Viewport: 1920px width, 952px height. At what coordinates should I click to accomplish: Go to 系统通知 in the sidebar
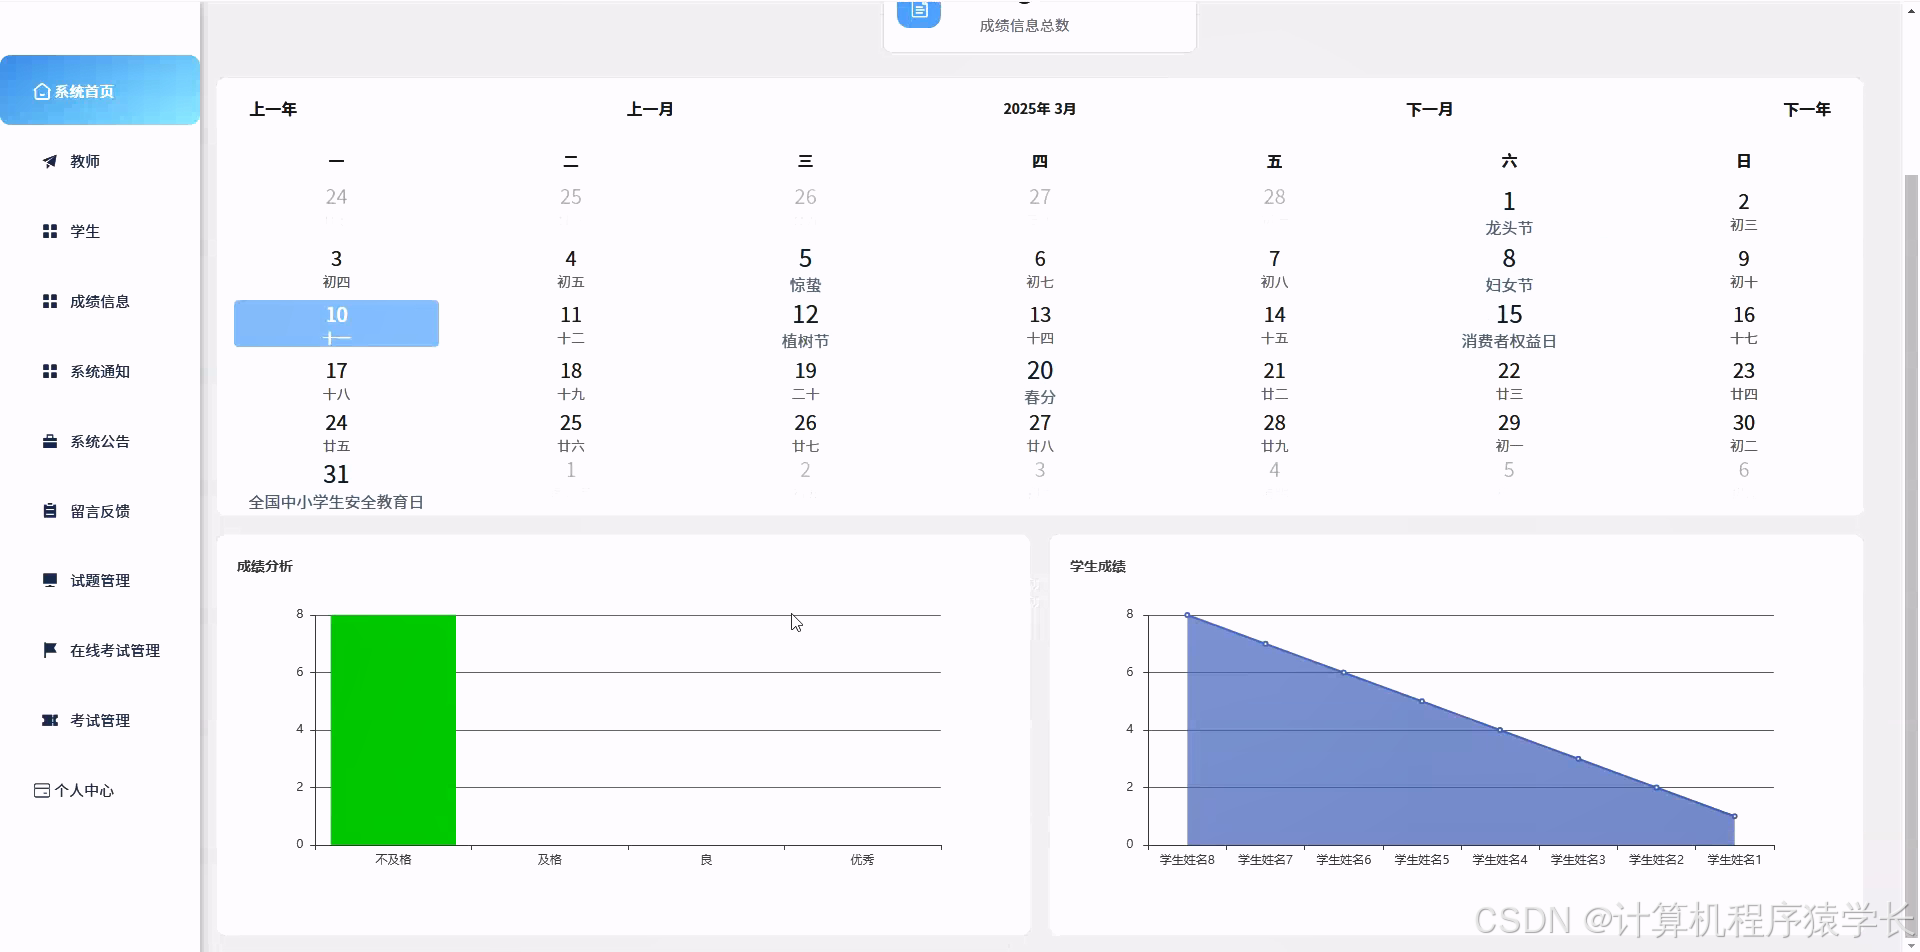click(100, 371)
